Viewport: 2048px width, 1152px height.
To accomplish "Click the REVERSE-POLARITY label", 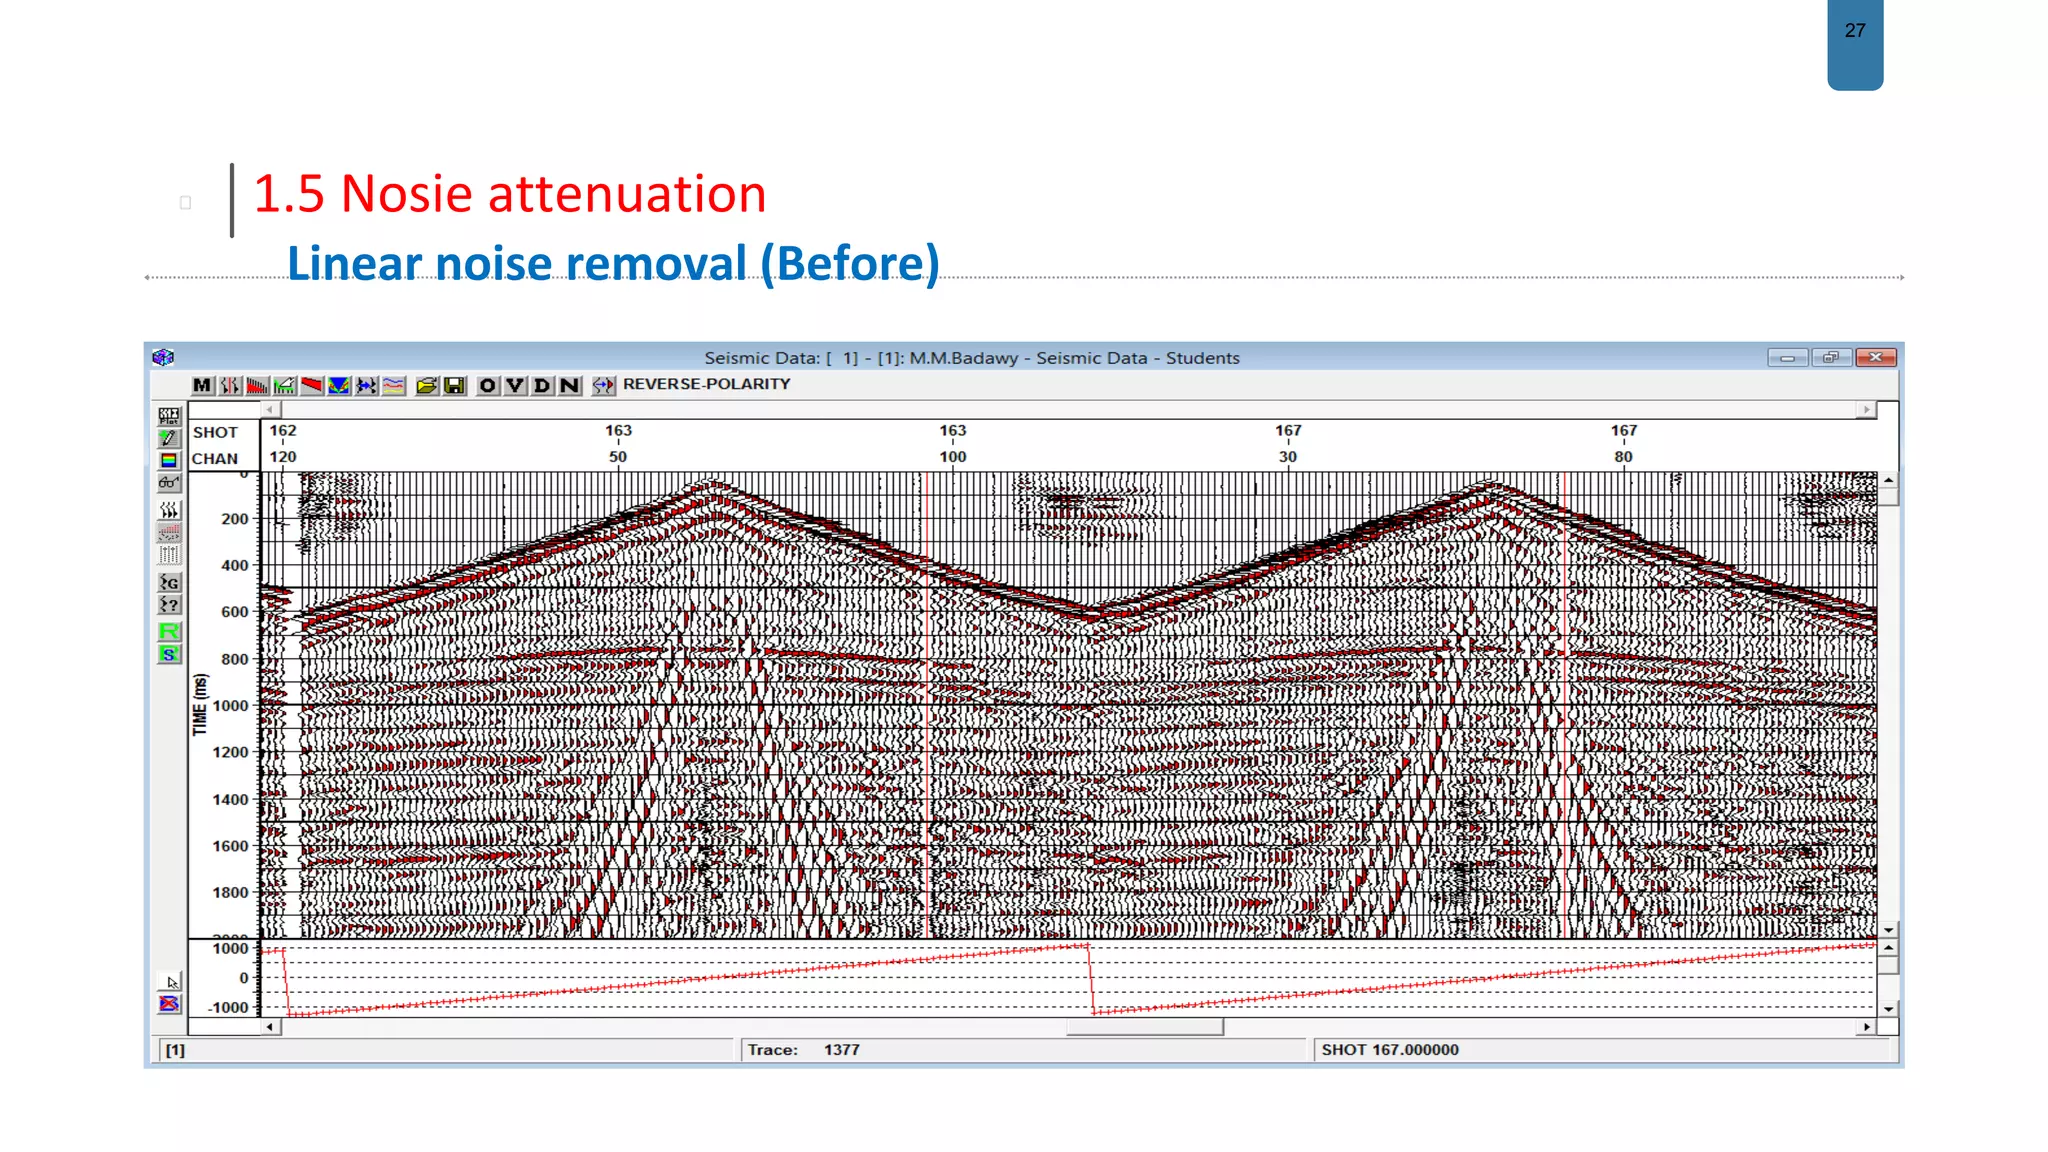I will click(706, 384).
